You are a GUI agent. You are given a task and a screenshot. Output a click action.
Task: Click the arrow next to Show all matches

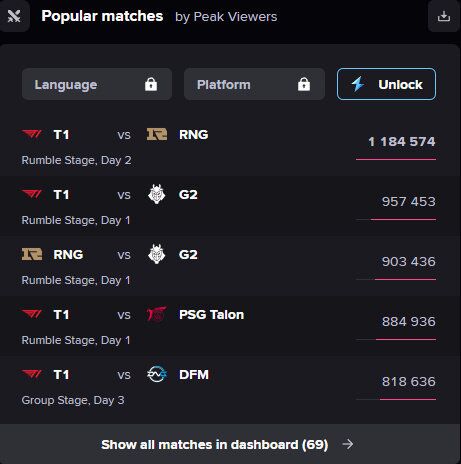348,444
